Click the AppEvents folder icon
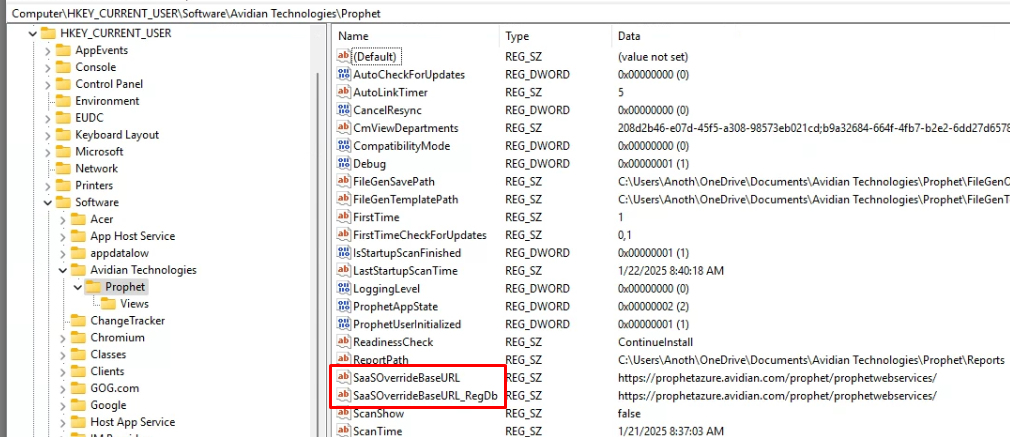1010x437 pixels. (63, 50)
